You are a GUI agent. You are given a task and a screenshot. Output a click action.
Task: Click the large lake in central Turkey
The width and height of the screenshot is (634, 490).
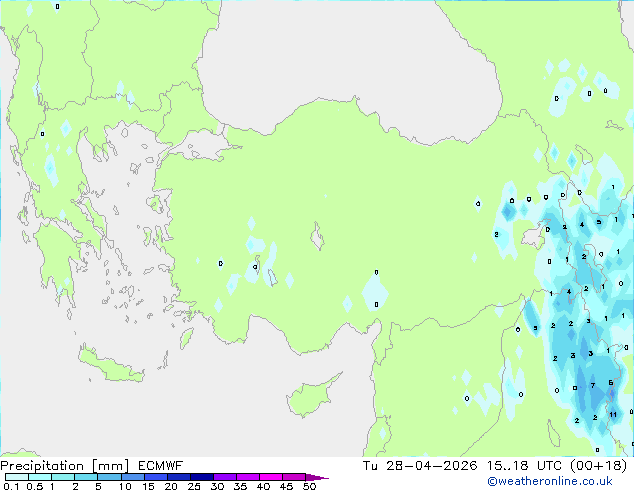[317, 237]
